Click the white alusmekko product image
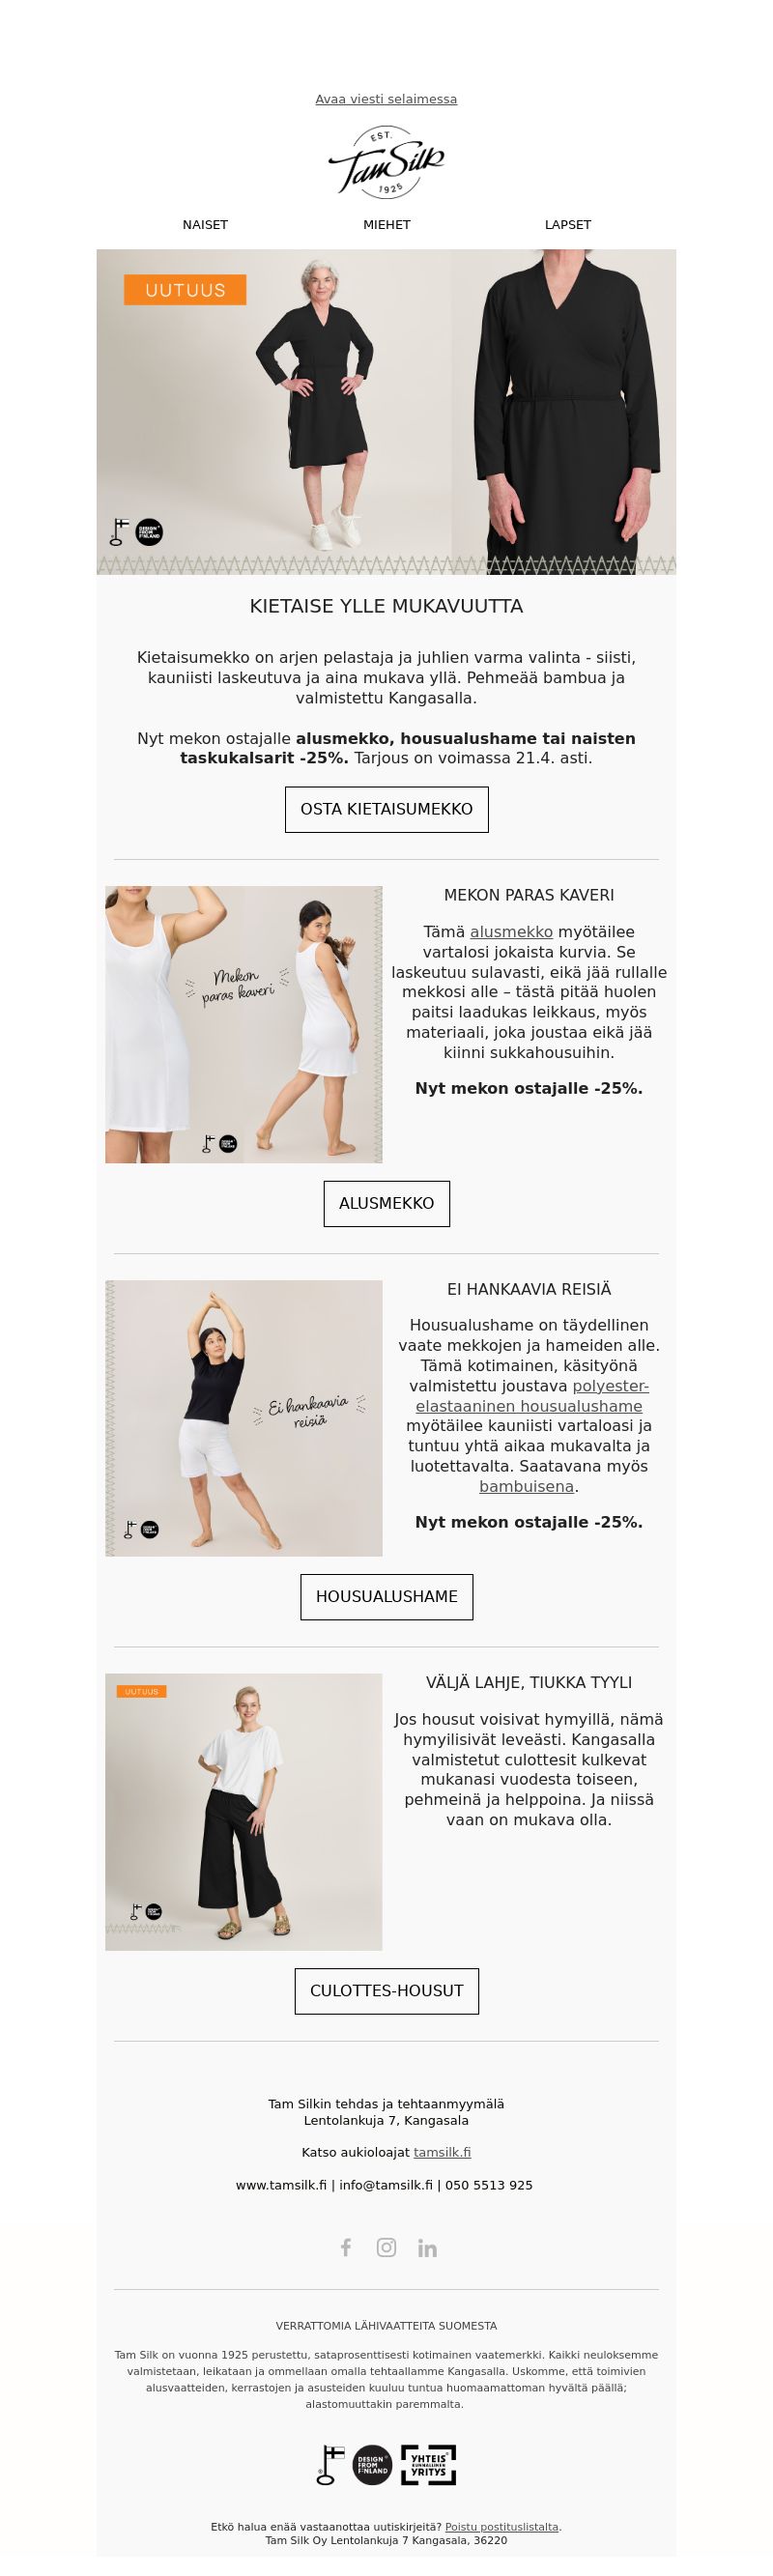Image resolution: width=773 pixels, height=2576 pixels. pyautogui.click(x=244, y=1024)
